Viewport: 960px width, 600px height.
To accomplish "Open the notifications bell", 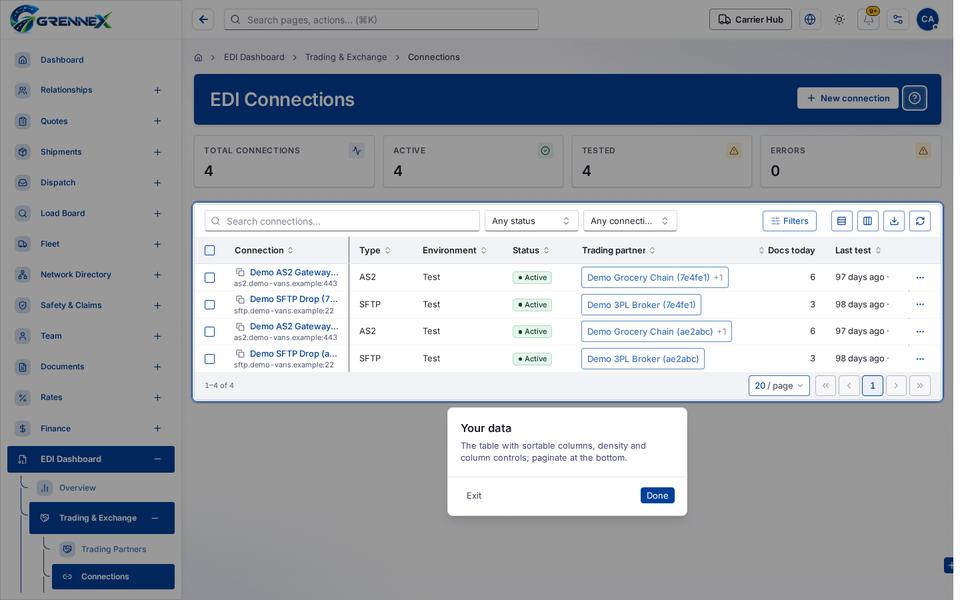I will pos(869,20).
